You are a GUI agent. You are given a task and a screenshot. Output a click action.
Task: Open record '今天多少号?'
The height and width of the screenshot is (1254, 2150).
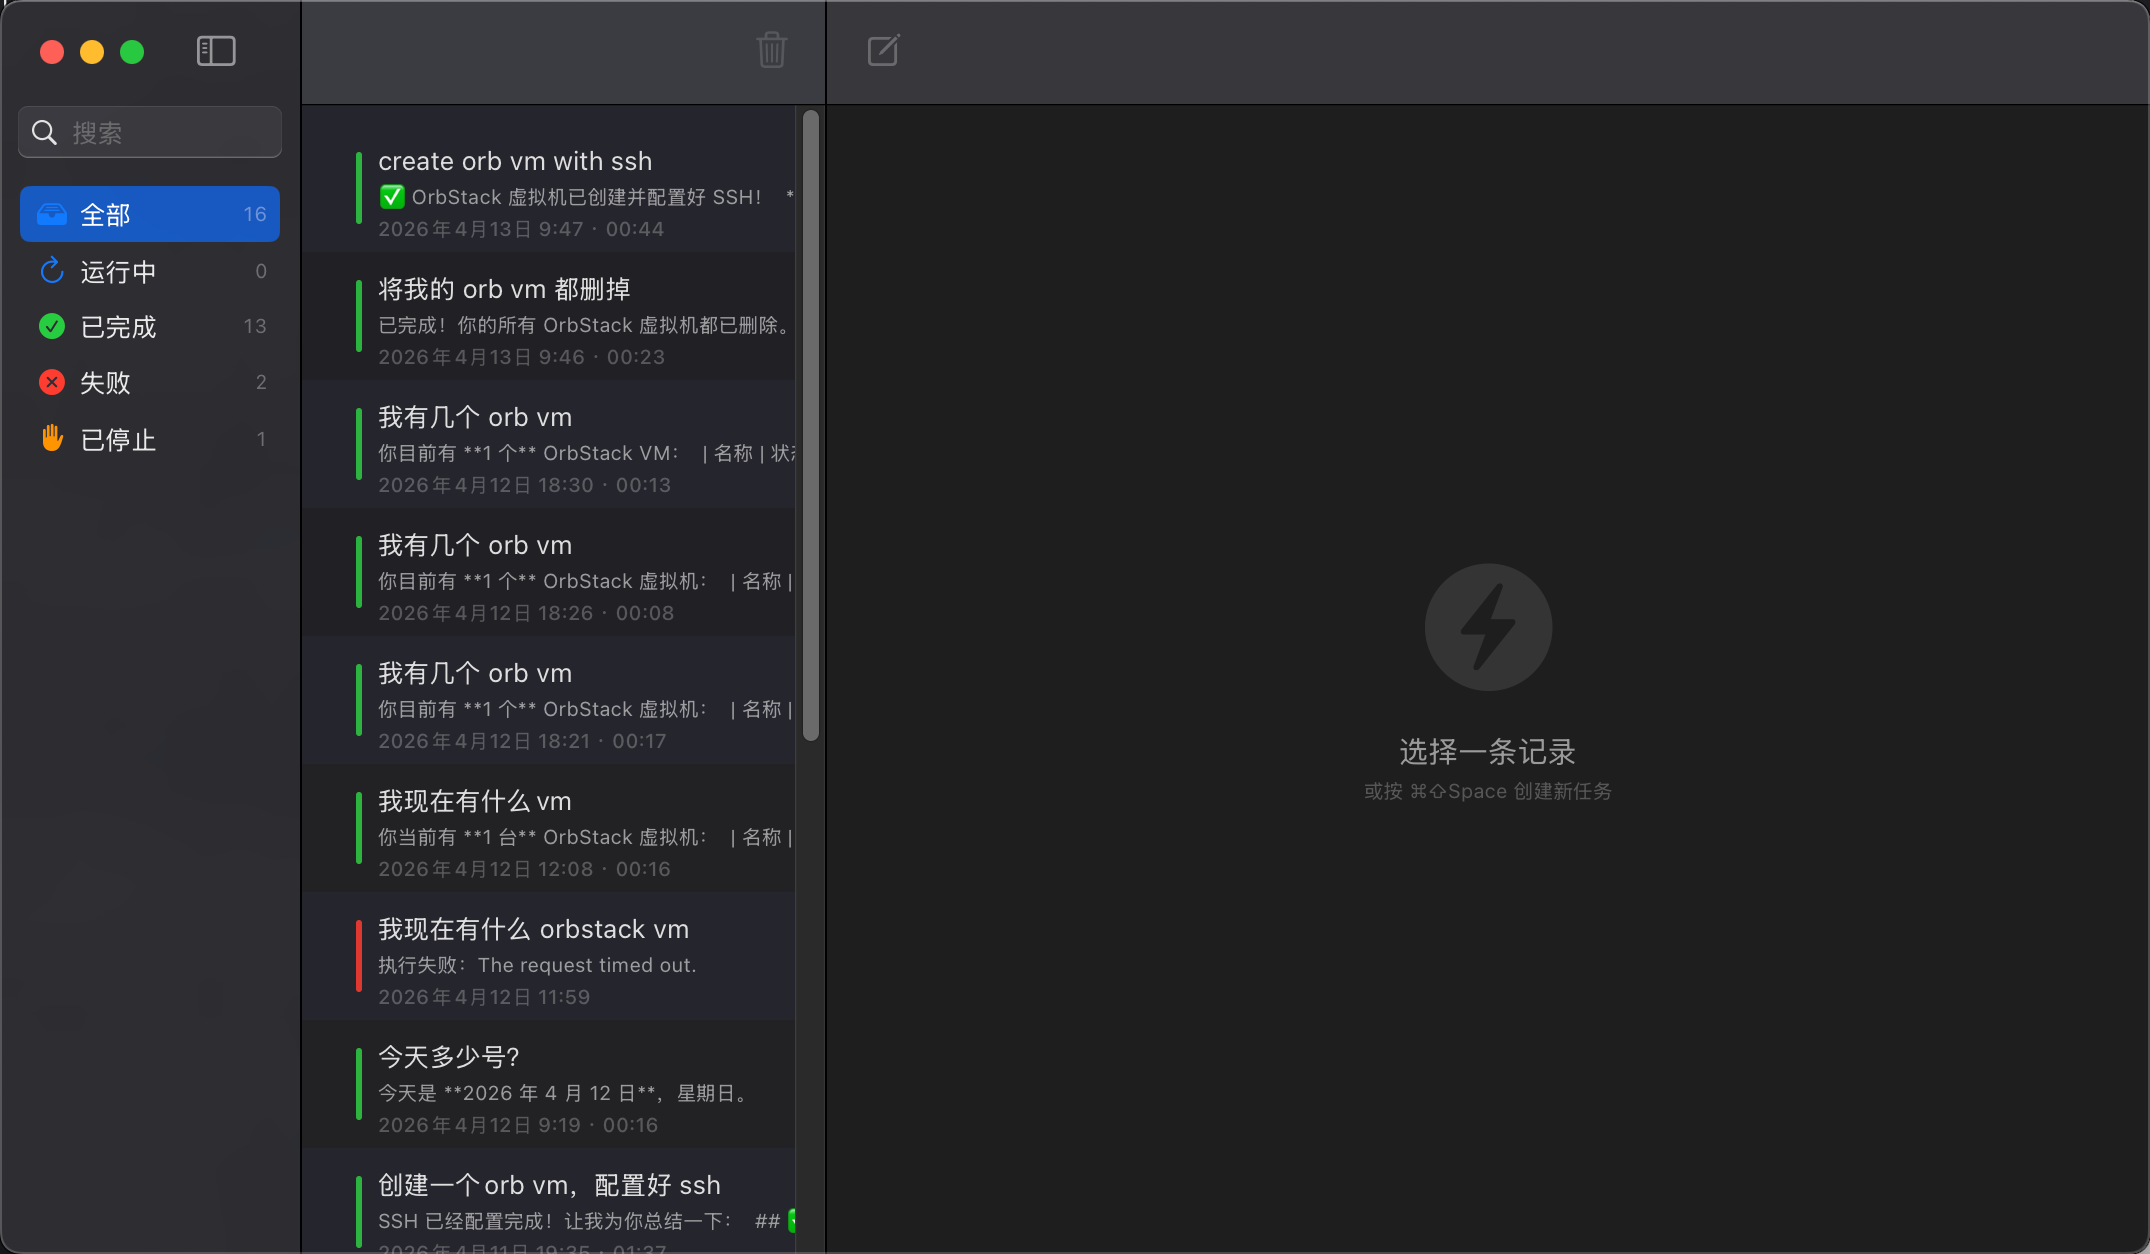(549, 1084)
